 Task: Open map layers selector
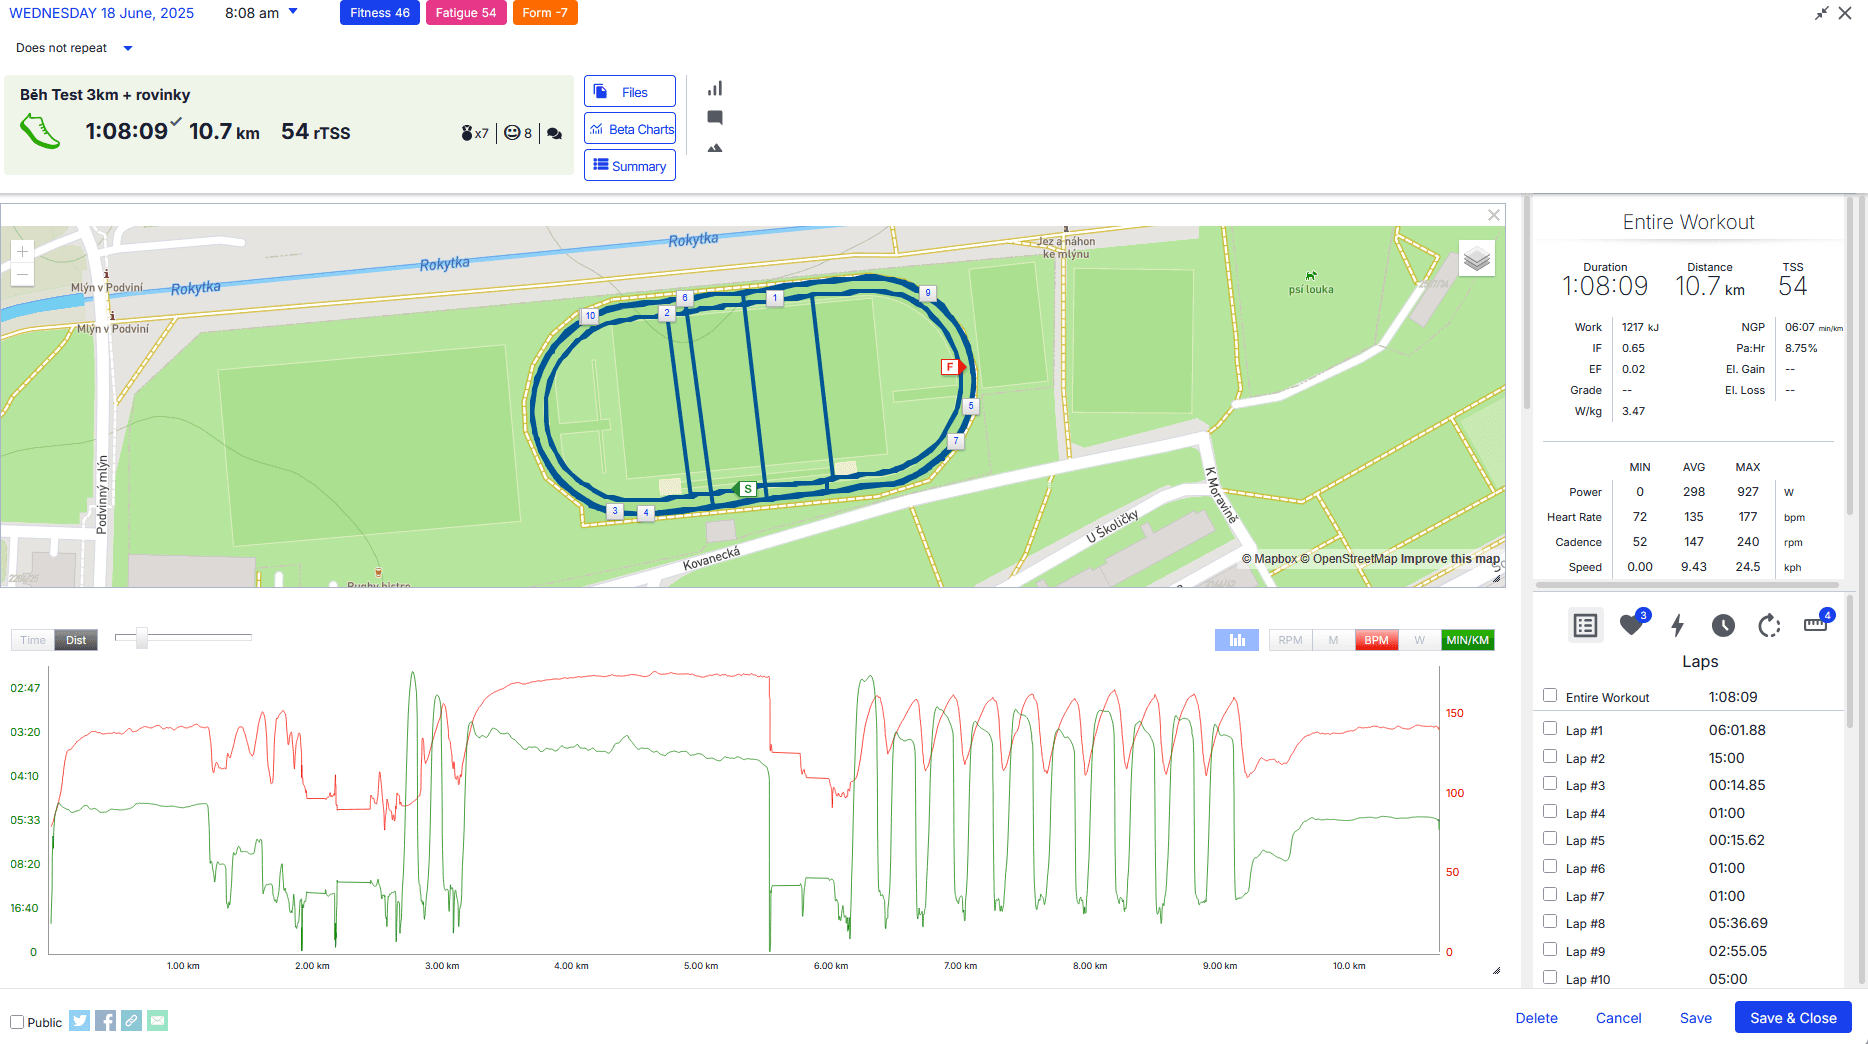[x=1477, y=259]
